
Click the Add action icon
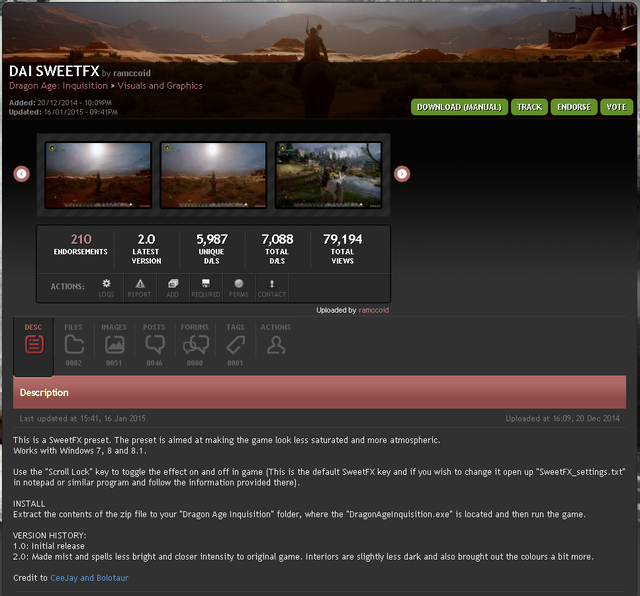tap(173, 288)
